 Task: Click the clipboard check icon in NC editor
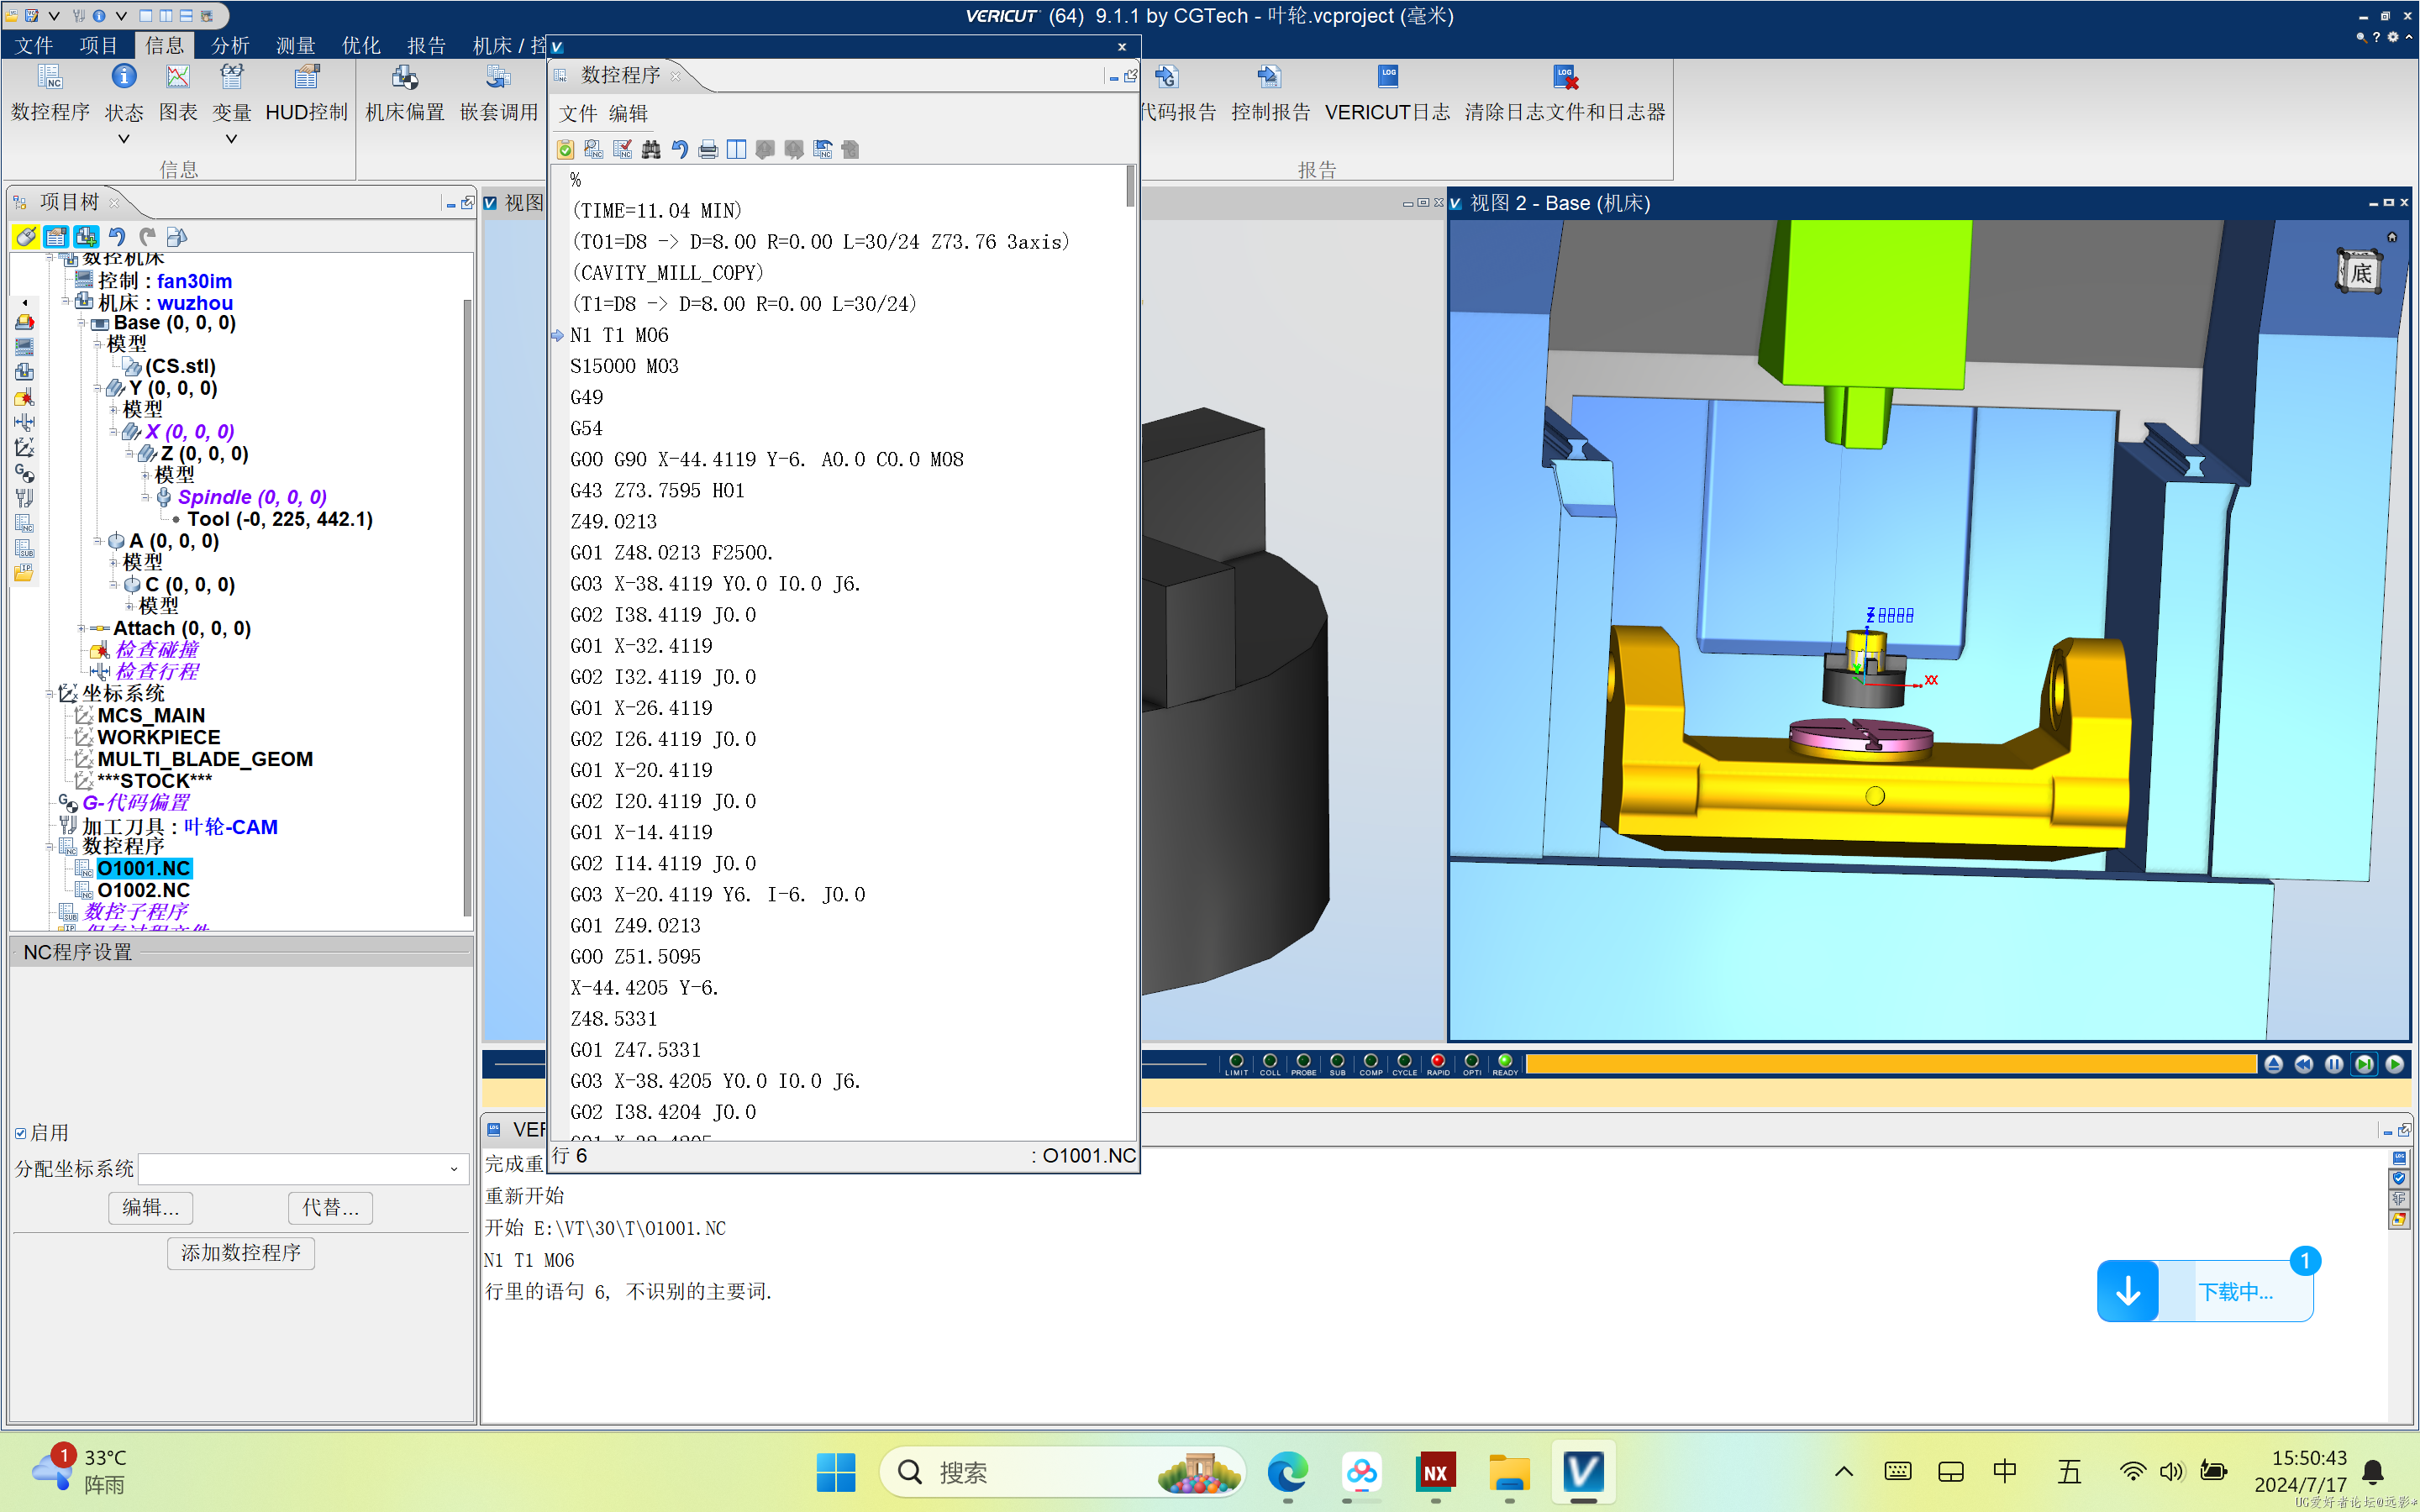565,150
